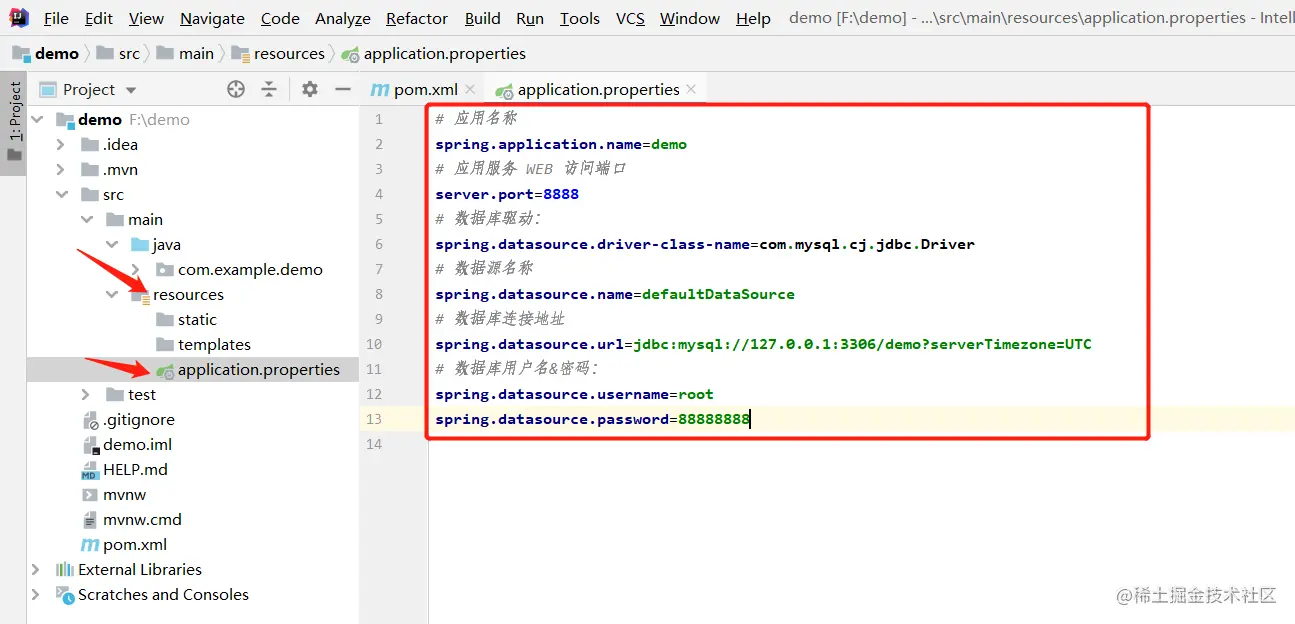Screen dimensions: 1295x624
Task: Click application.properties breadcrumb in navigation bar
Action: click(433, 53)
